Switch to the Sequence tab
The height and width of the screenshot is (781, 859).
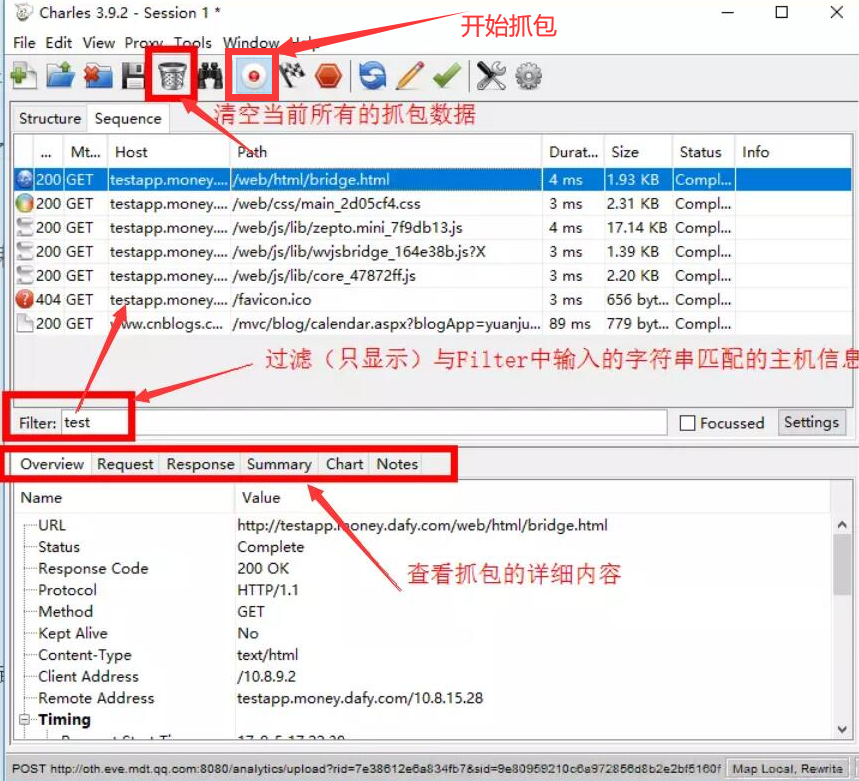[128, 118]
